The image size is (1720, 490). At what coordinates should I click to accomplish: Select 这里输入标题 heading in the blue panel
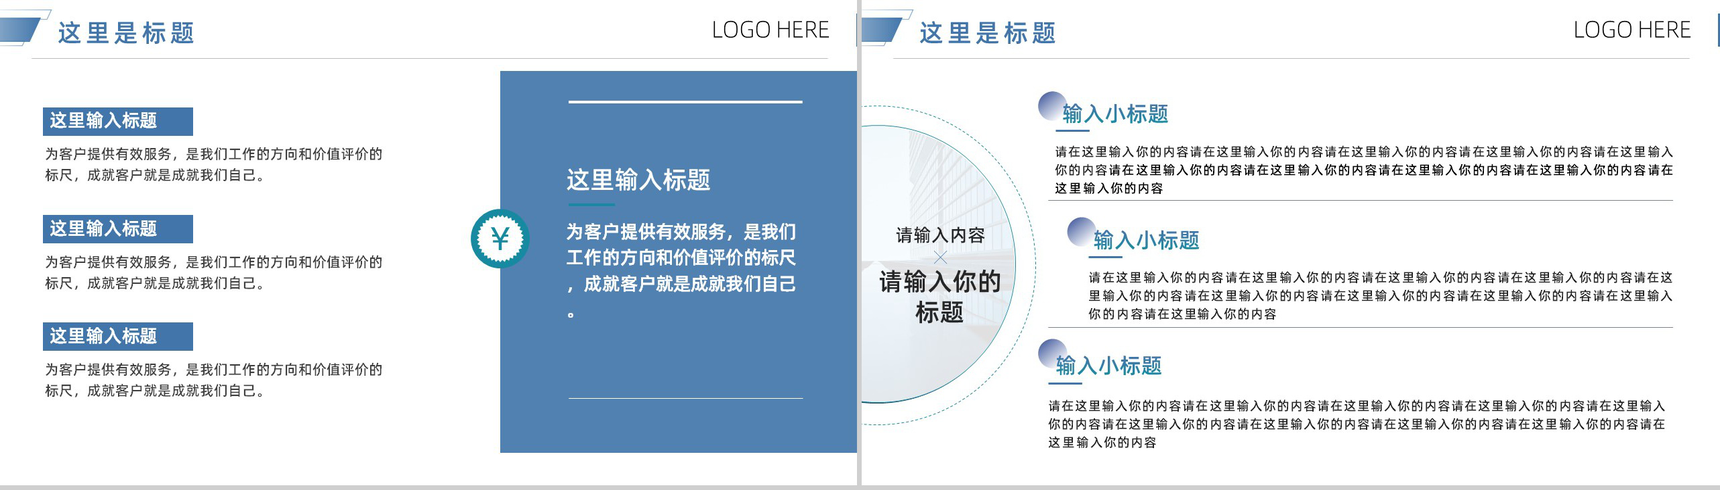[x=638, y=180]
